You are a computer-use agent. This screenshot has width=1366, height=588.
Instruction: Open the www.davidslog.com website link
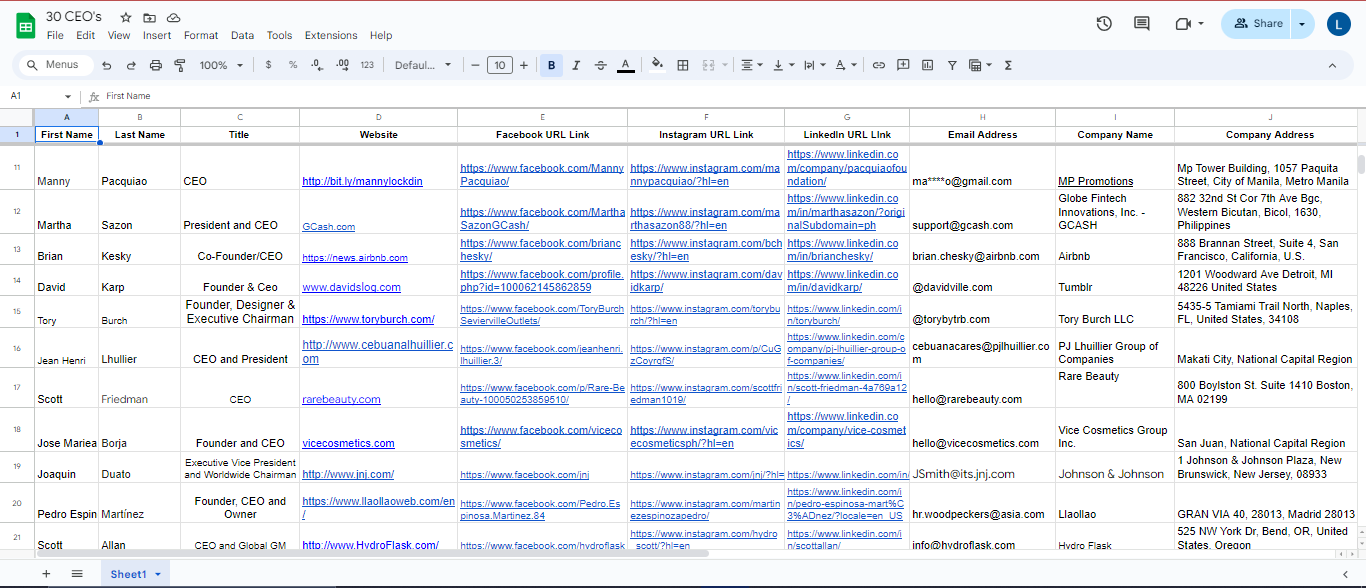(351, 287)
